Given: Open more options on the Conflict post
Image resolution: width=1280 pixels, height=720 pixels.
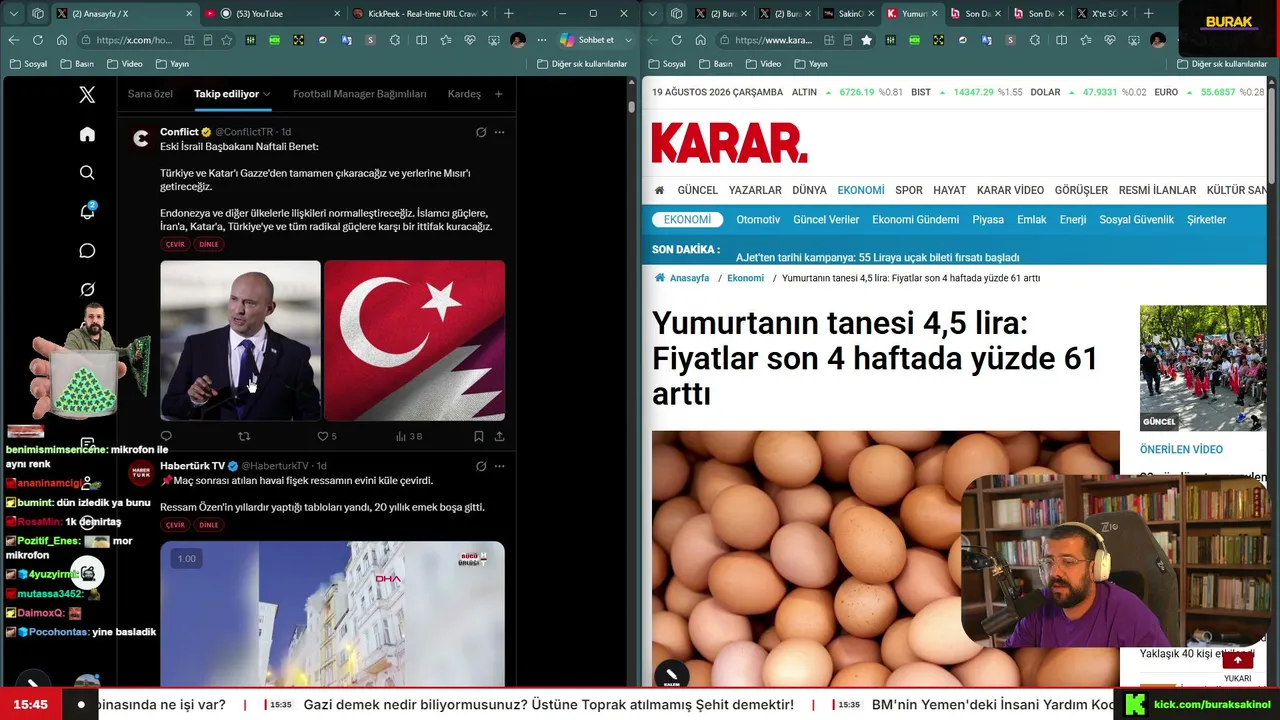Looking at the screenshot, I should point(499,132).
